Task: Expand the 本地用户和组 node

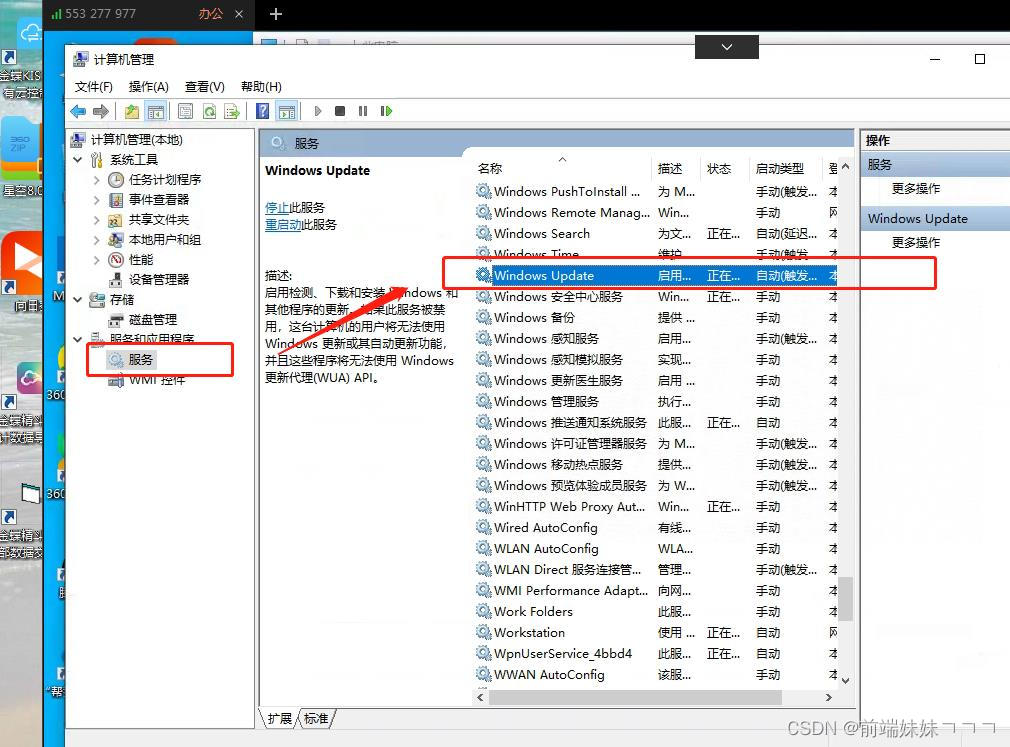Action: point(97,240)
